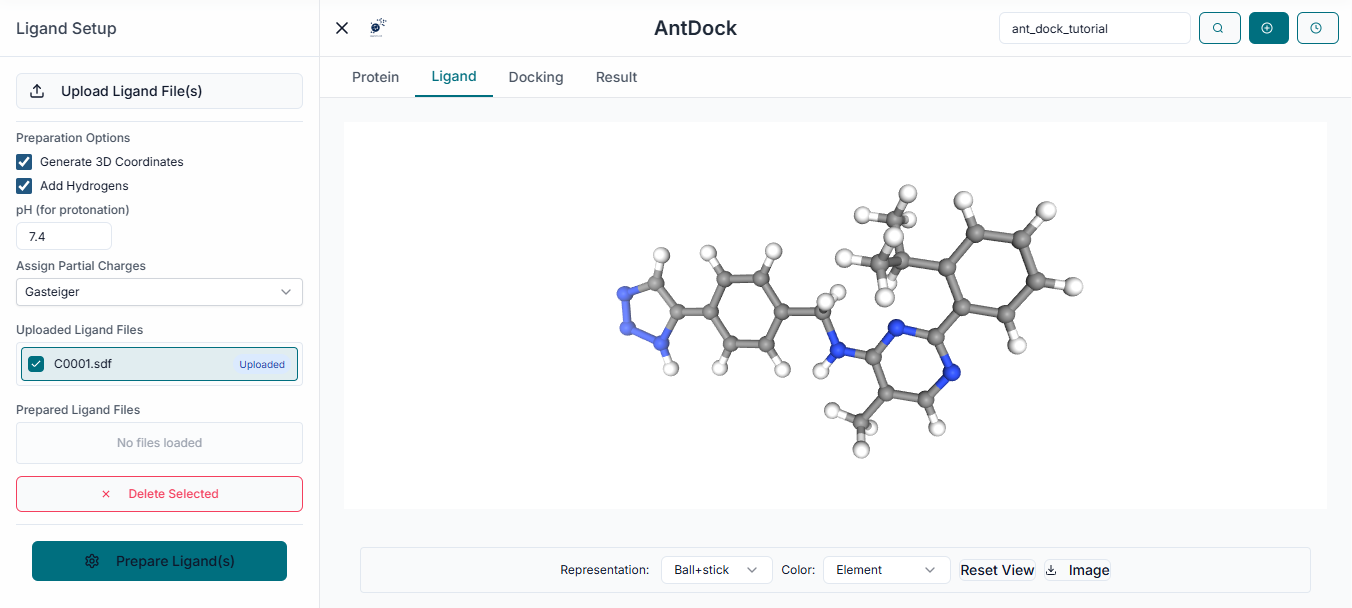Disable Generate 3D Coordinates

tap(23, 161)
